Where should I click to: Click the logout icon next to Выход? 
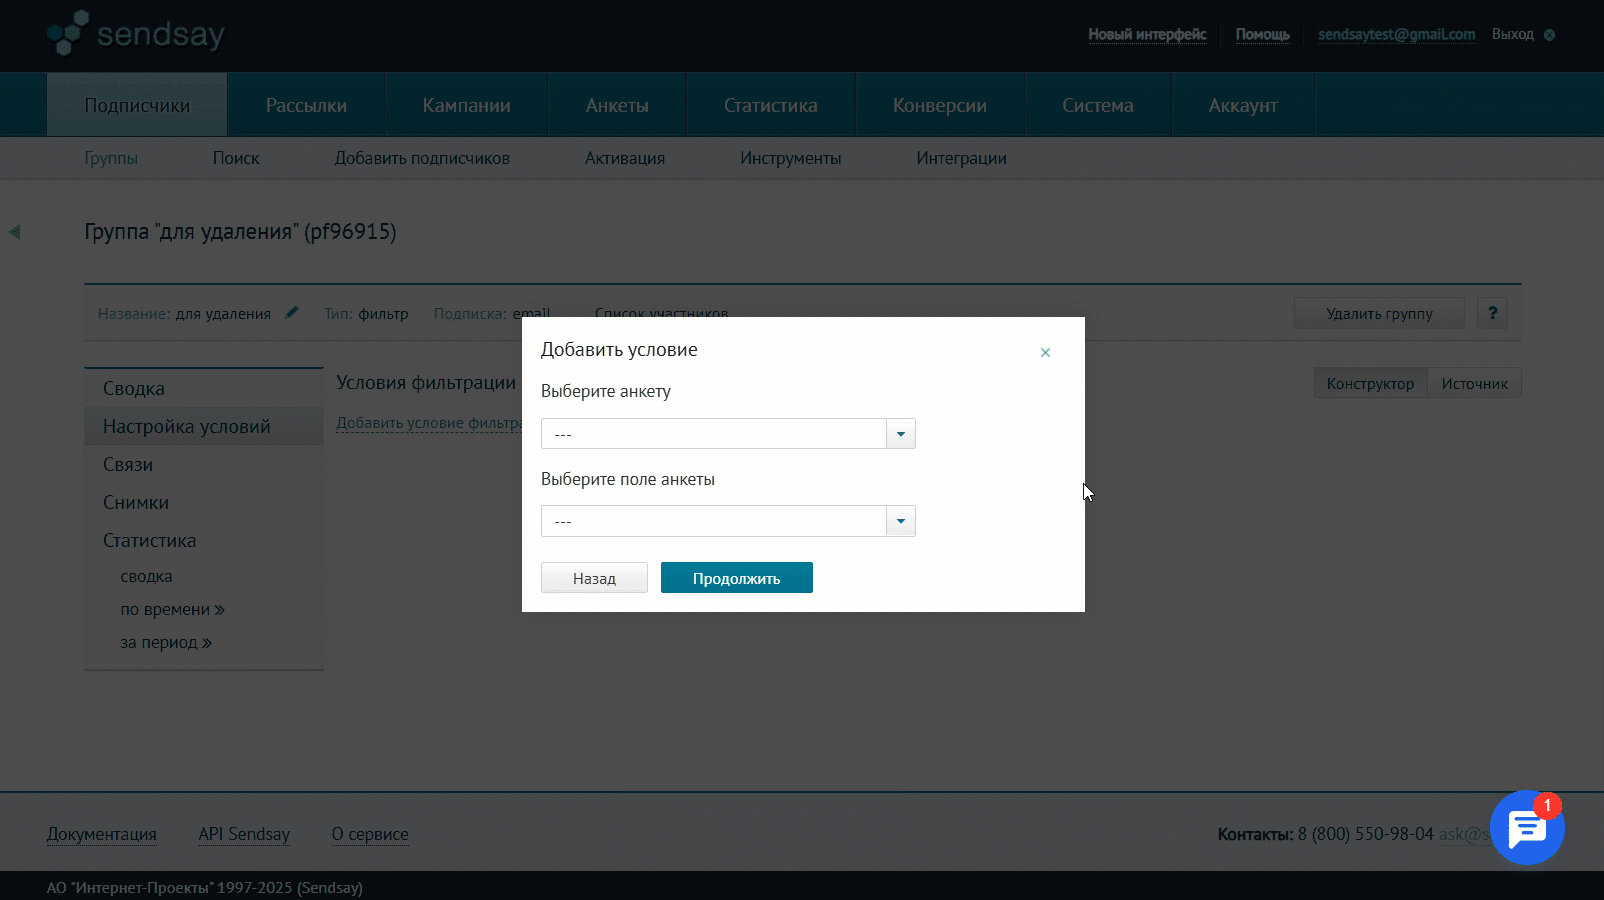[x=1550, y=34]
